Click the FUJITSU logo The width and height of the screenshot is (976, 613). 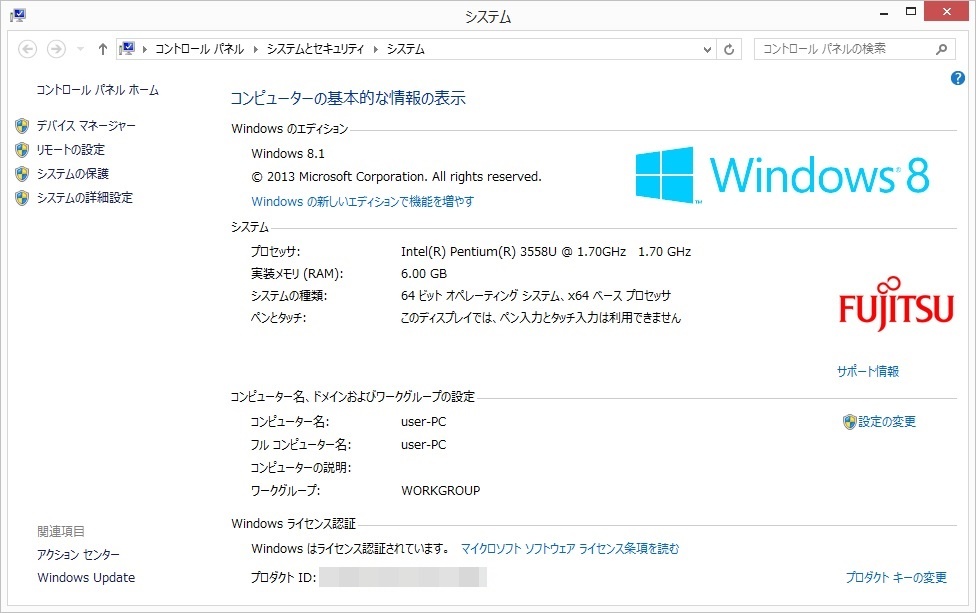[896, 304]
